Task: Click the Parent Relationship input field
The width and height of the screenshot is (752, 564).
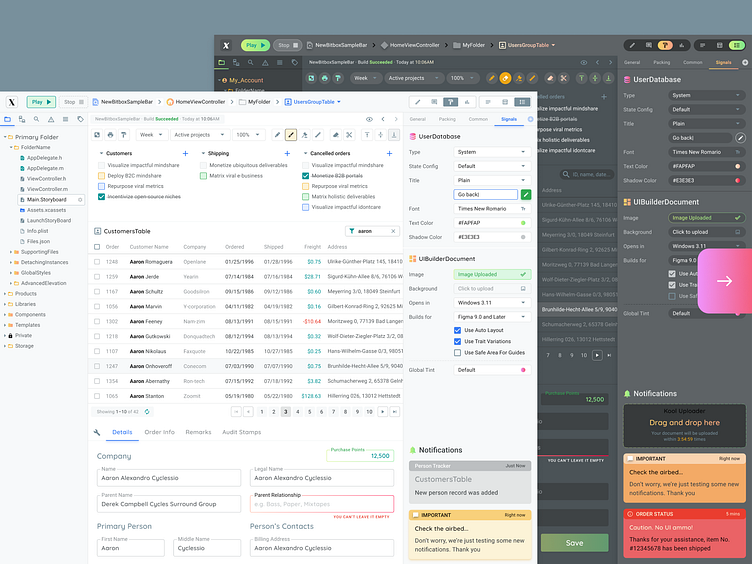Action: pos(322,504)
